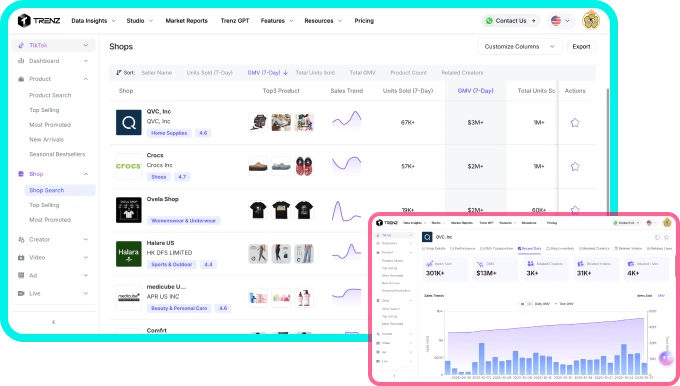Open Crocs' brown clog product thumbnail

pos(258,166)
